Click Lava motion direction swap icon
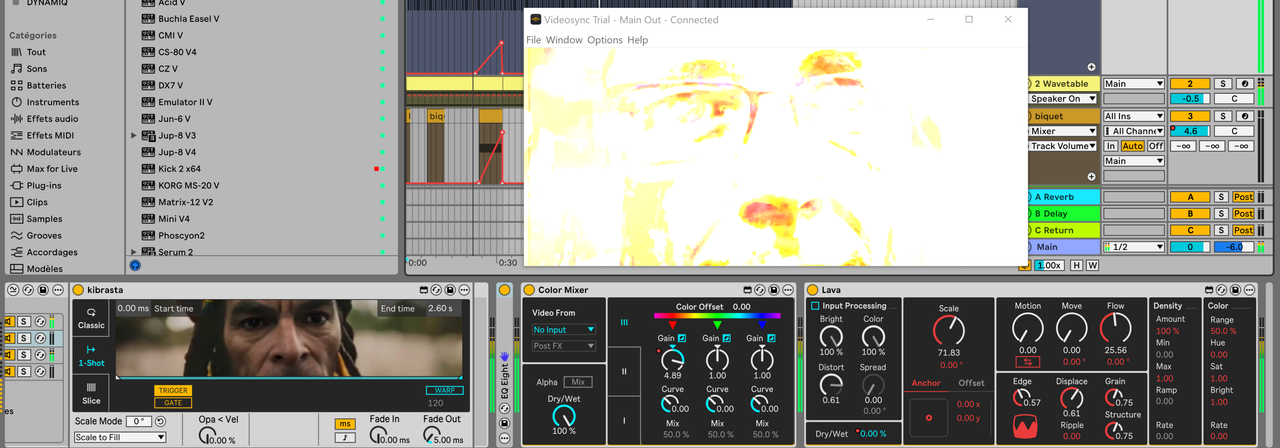 (1027, 362)
